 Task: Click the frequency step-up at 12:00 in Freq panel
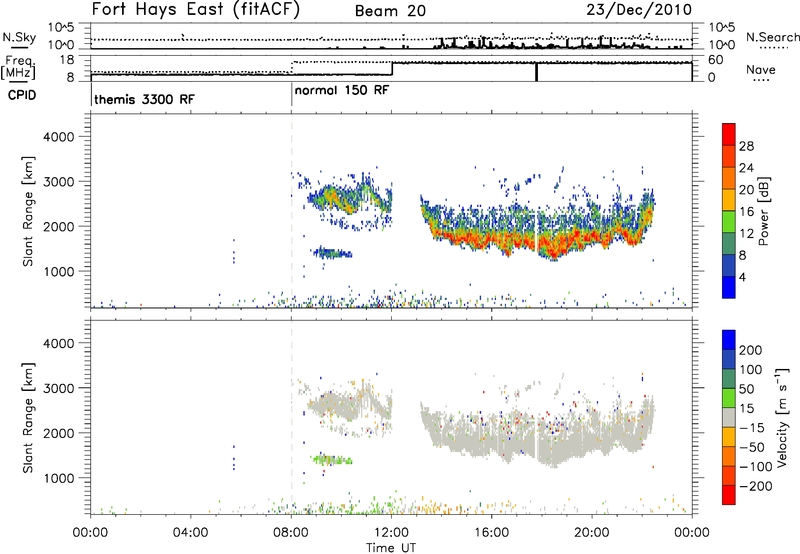392,69
